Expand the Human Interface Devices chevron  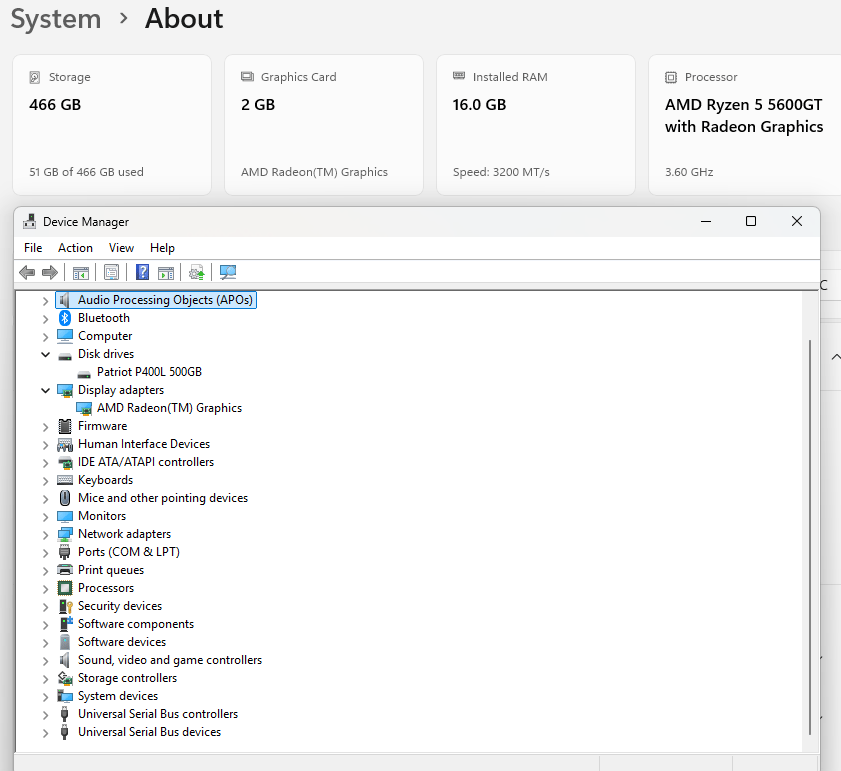[x=46, y=445]
